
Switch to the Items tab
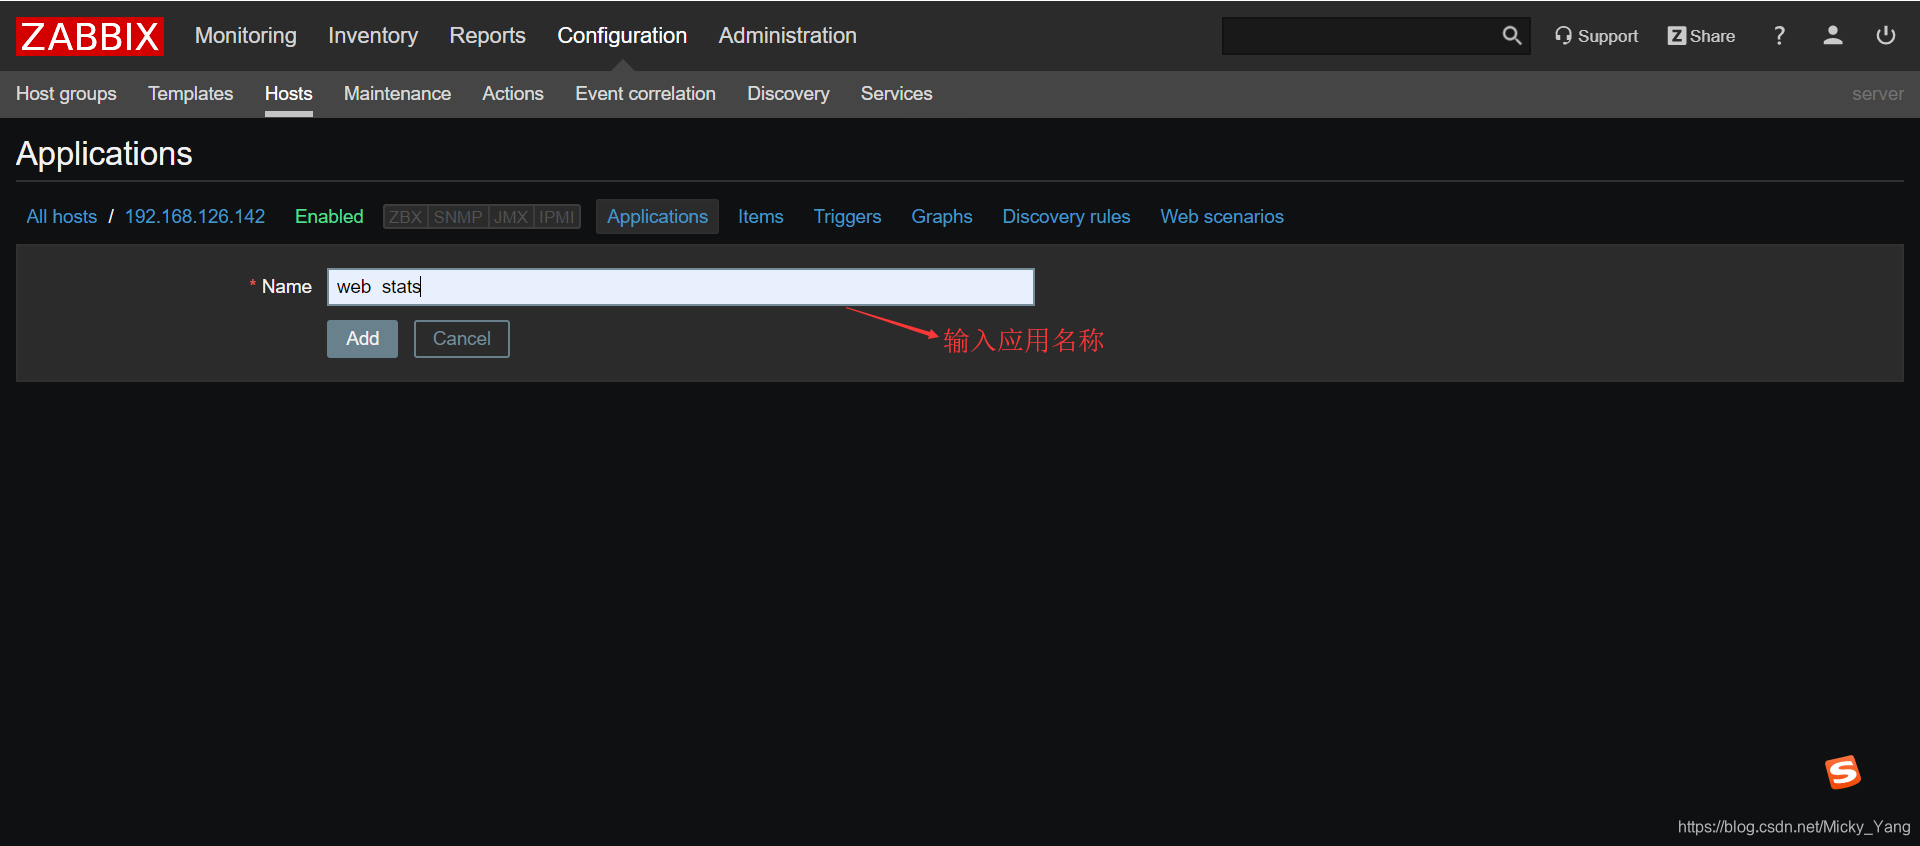[761, 217]
